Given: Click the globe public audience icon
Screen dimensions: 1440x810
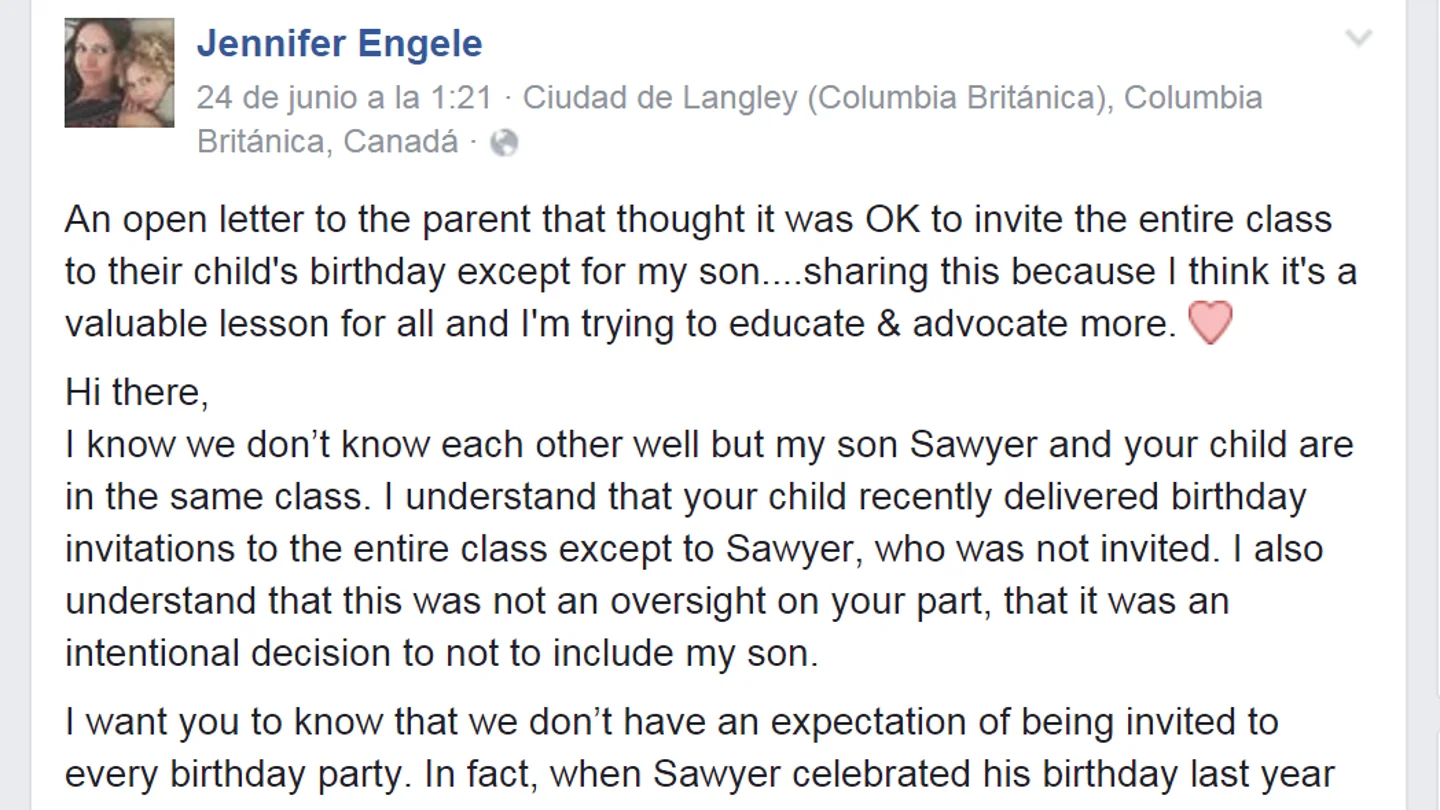Looking at the screenshot, I should click(x=504, y=142).
